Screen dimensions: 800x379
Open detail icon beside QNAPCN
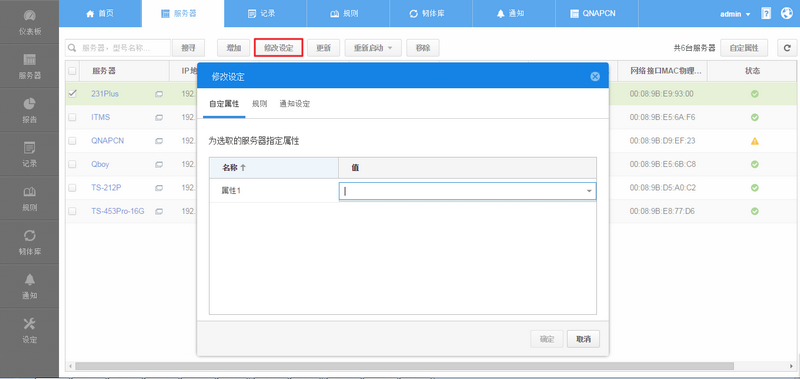tap(159, 141)
